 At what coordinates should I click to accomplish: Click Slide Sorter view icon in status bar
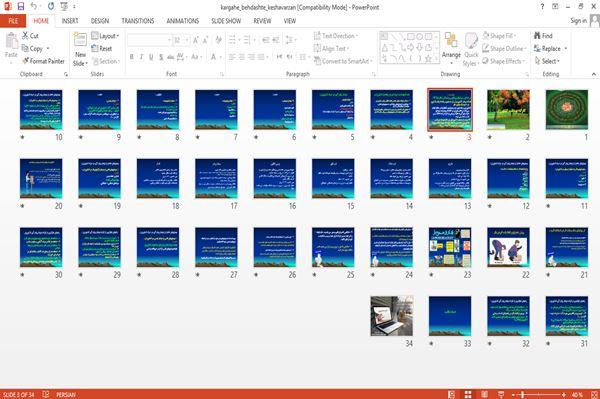click(468, 394)
